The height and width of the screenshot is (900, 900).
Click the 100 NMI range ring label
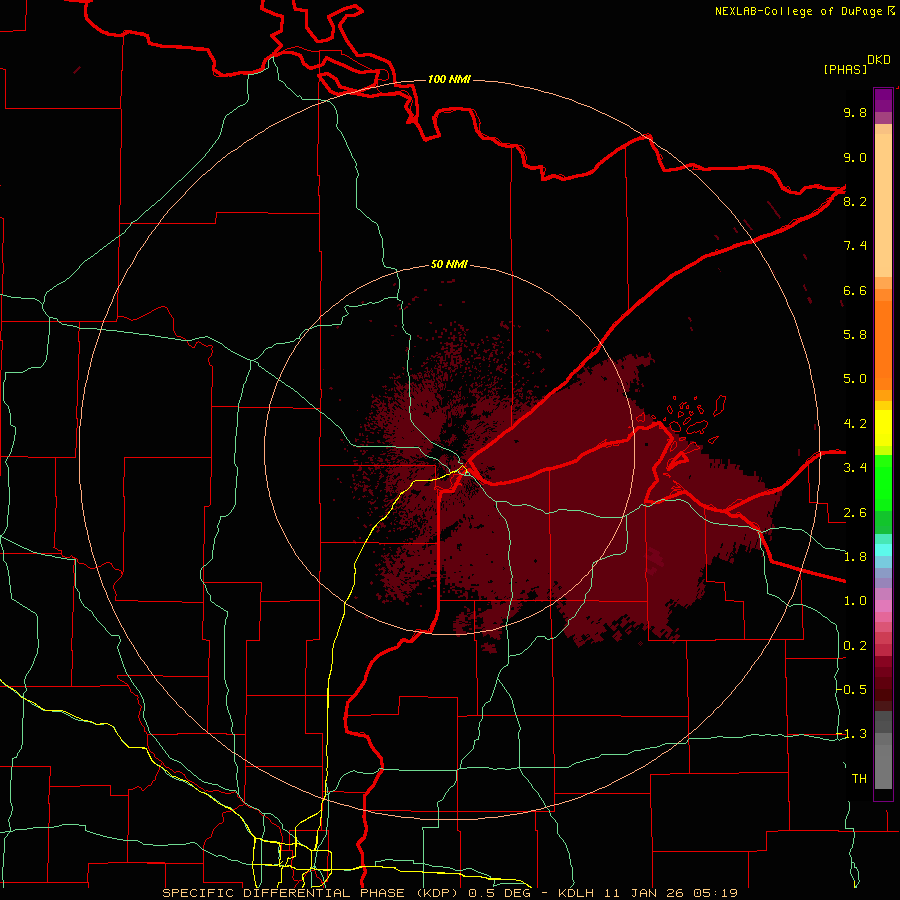[x=449, y=79]
